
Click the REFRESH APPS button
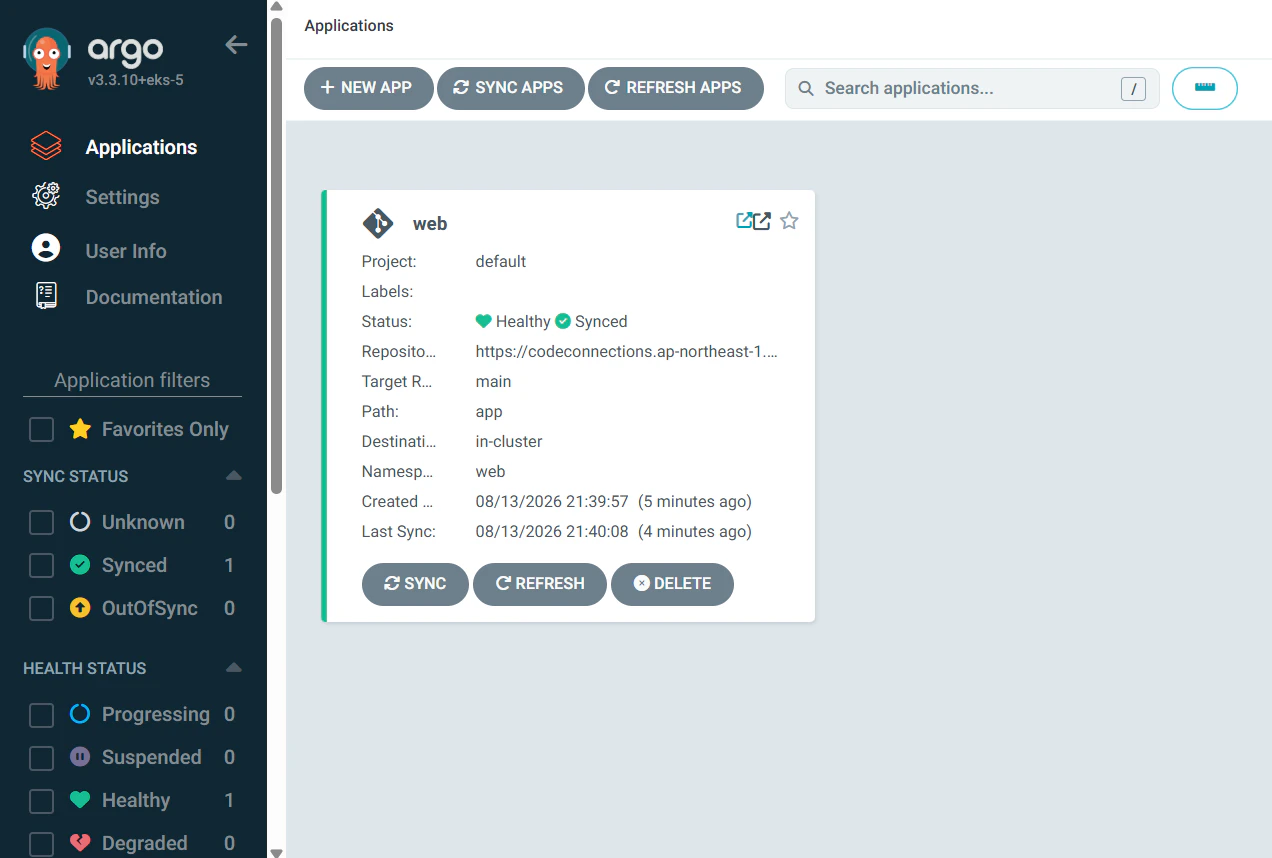click(x=676, y=88)
